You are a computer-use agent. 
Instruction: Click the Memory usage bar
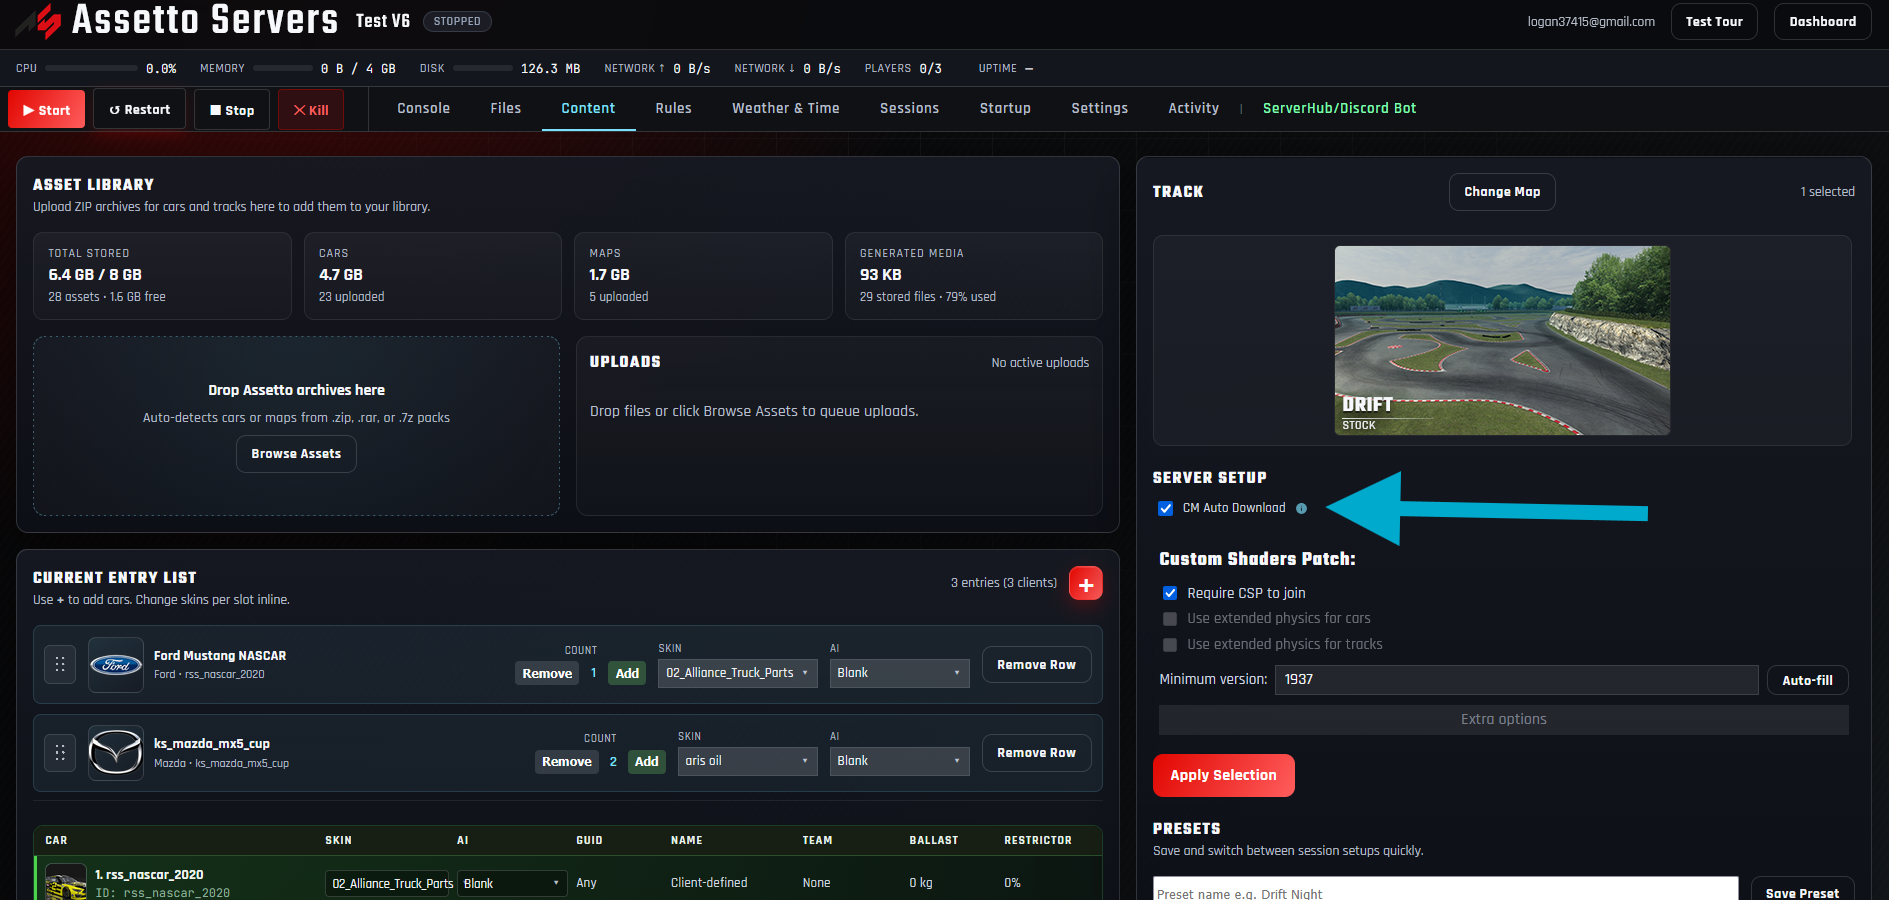pyautogui.click(x=283, y=68)
